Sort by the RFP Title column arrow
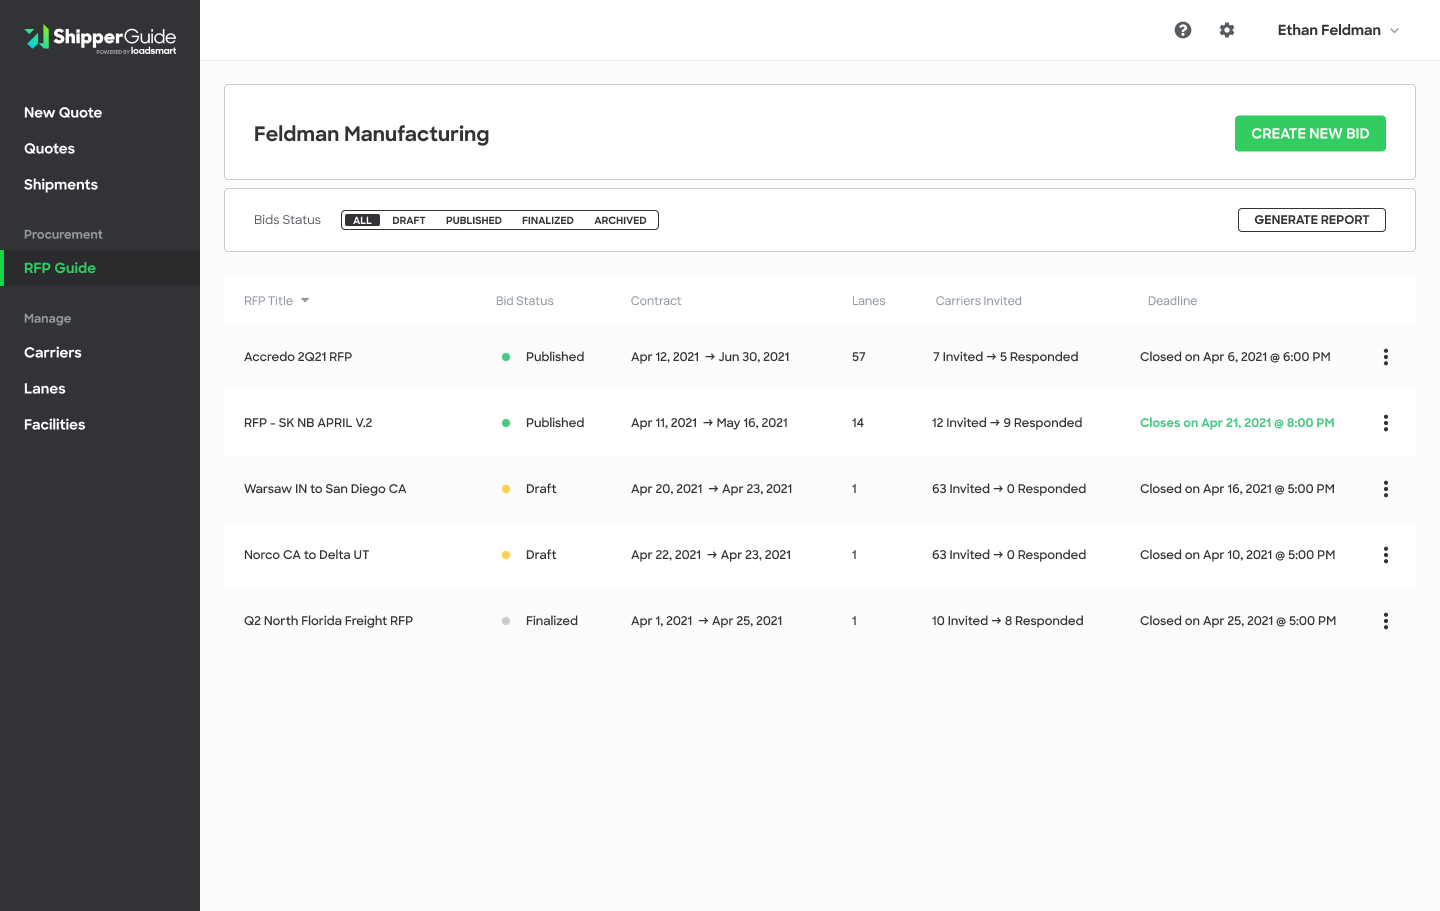This screenshot has height=911, width=1440. 305,300
